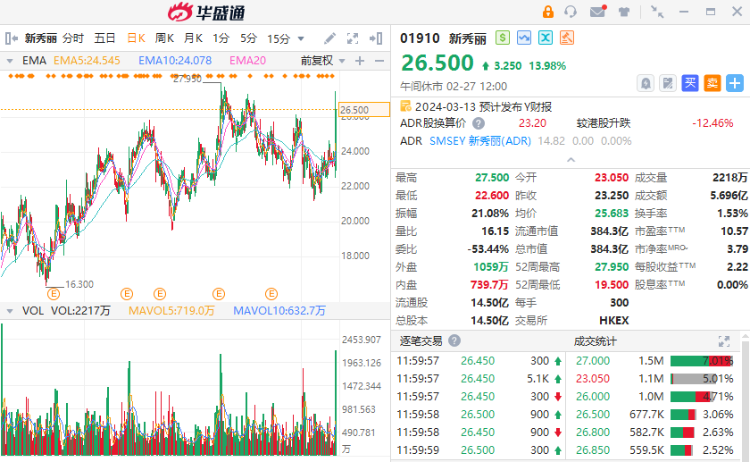The height and width of the screenshot is (462, 750).
Task: Contact customer service via headset icon
Action: [x=570, y=11]
